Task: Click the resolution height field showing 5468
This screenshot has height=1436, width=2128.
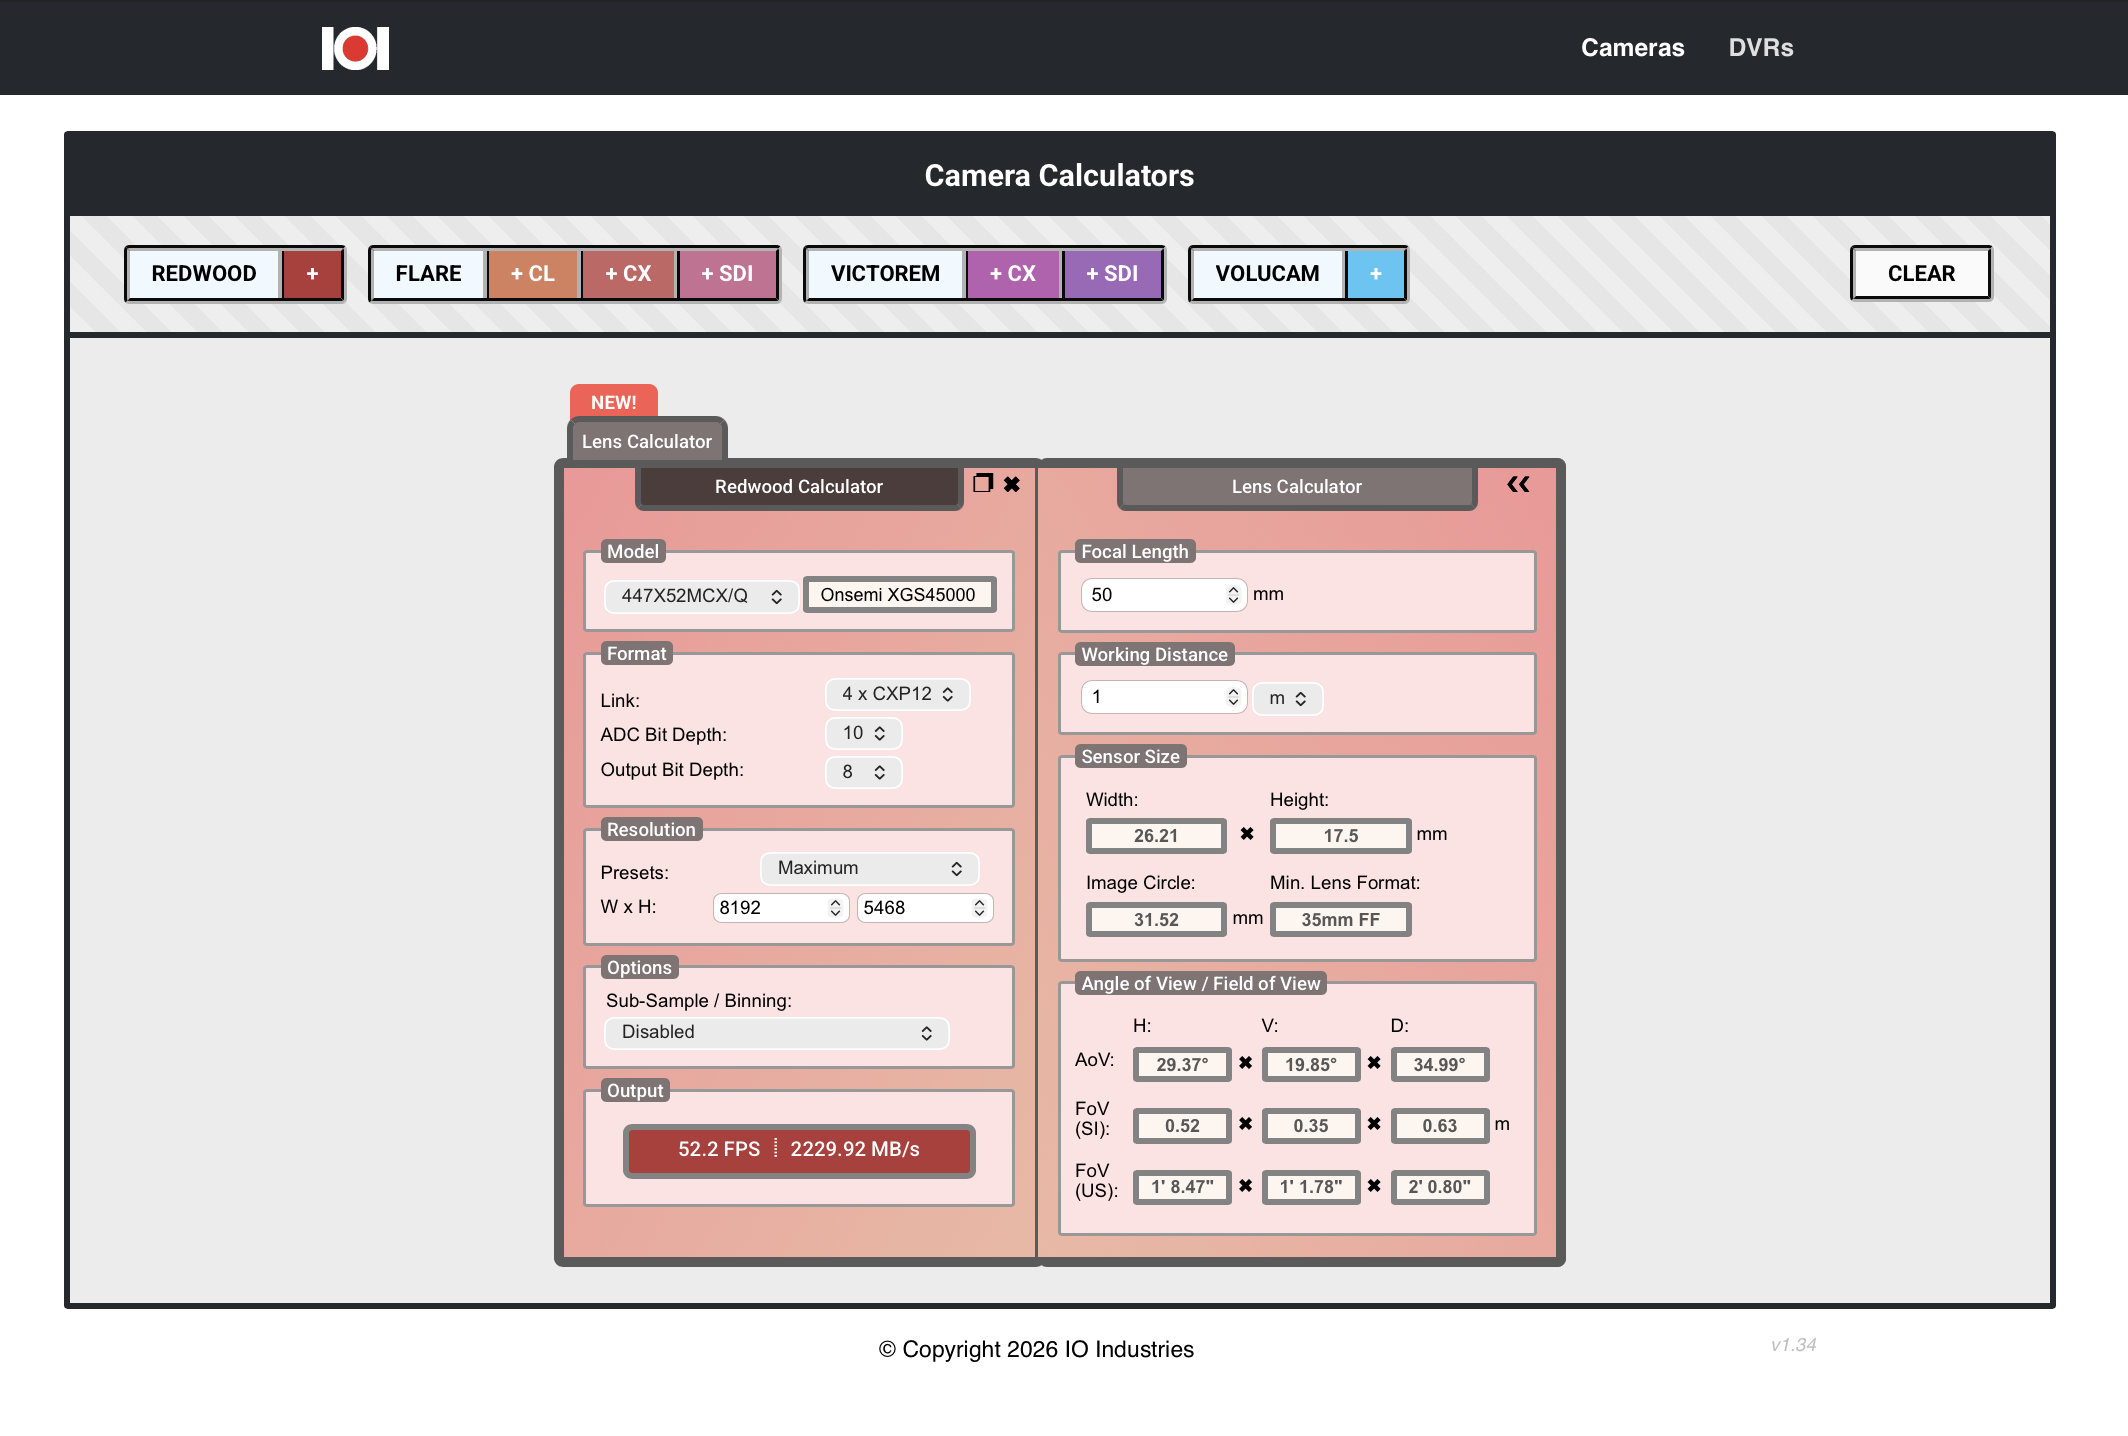Action: click(x=925, y=908)
